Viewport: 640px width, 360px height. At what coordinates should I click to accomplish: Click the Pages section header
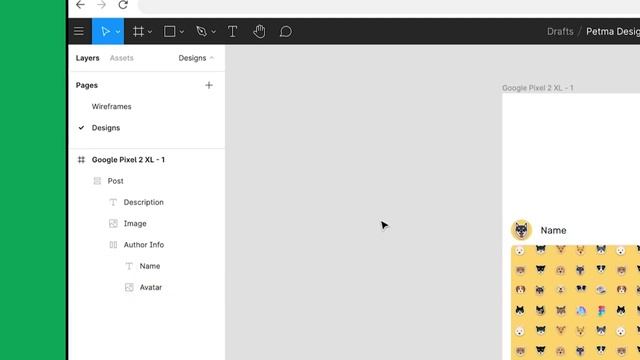tap(87, 85)
